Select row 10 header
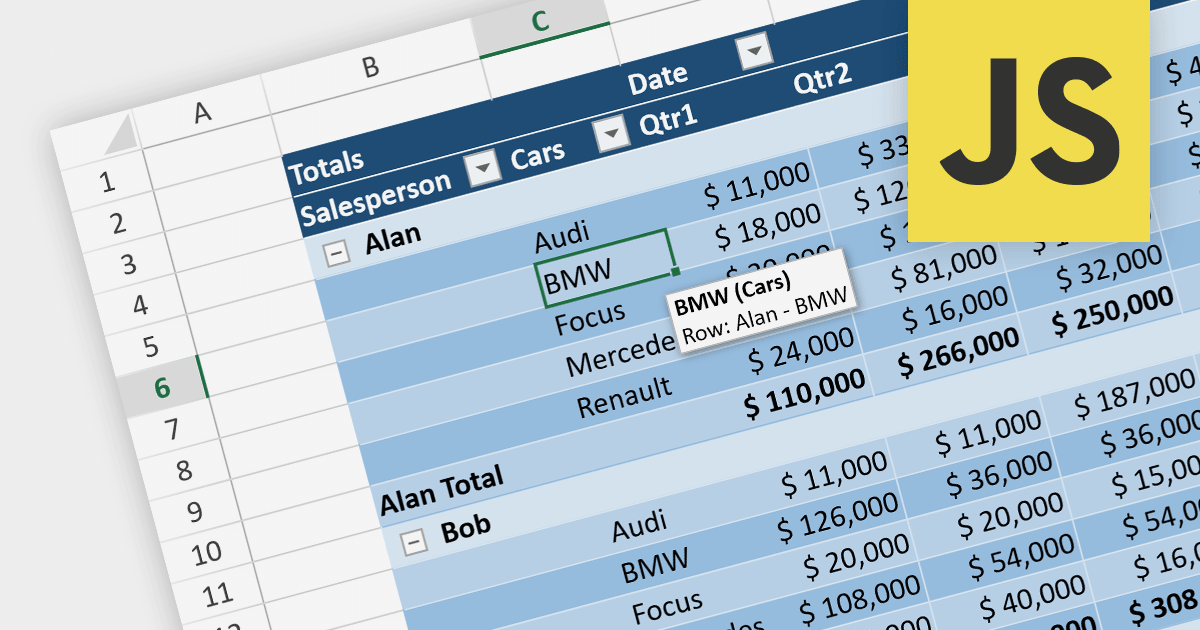This screenshot has height=630, width=1200. pyautogui.click(x=205, y=553)
